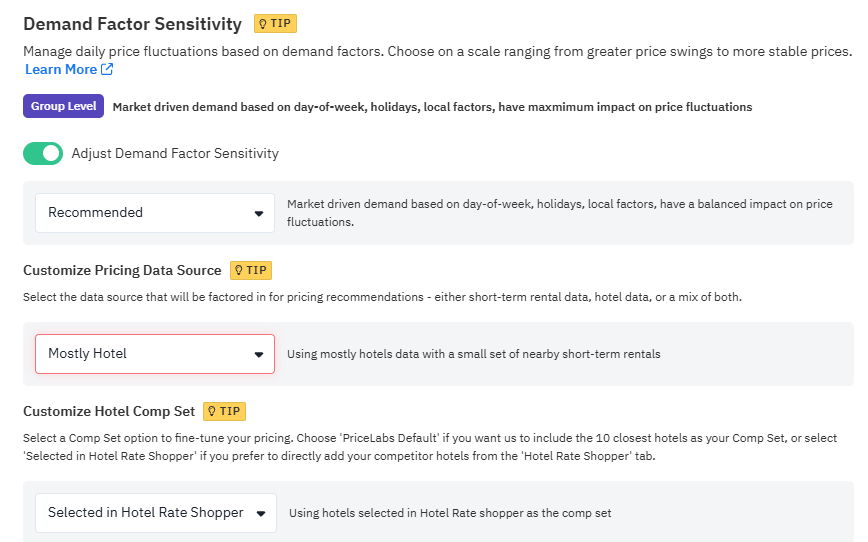This screenshot has height=542, width=868.
Task: Click the Demand Factor Sensitivity heading
Action: pyautogui.click(x=132, y=24)
